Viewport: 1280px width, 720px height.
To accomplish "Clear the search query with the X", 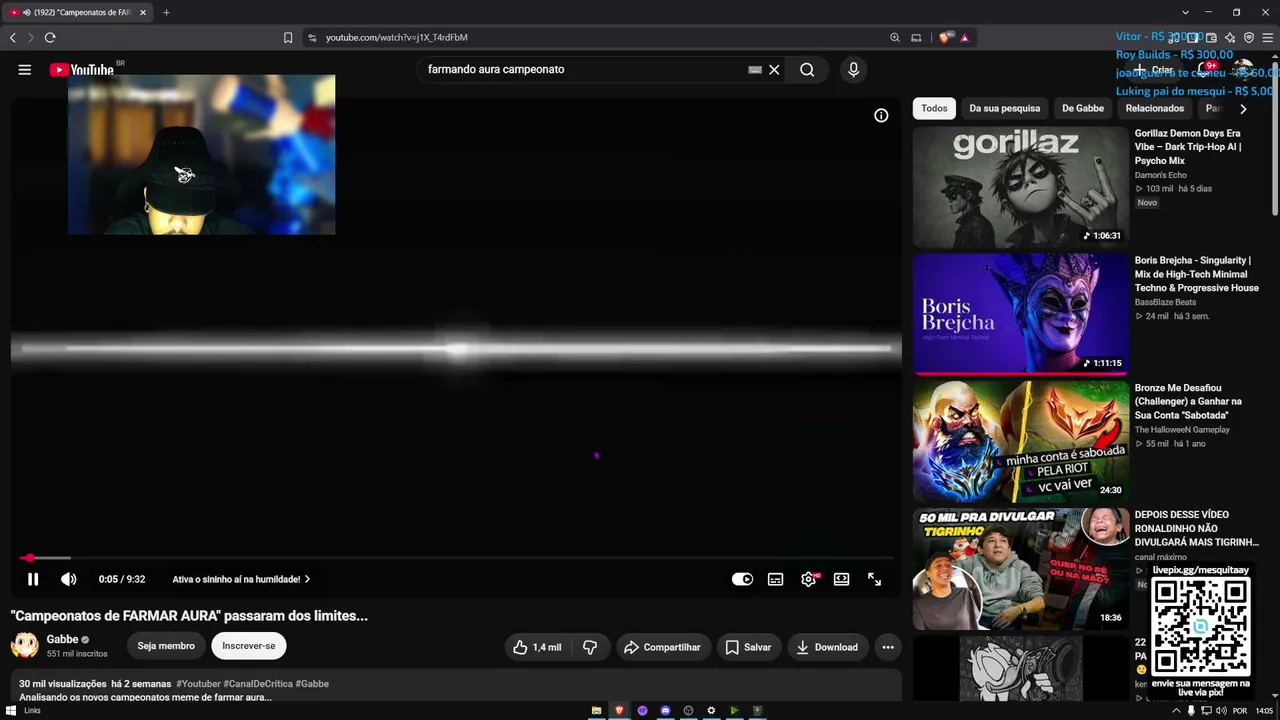I will point(774,70).
